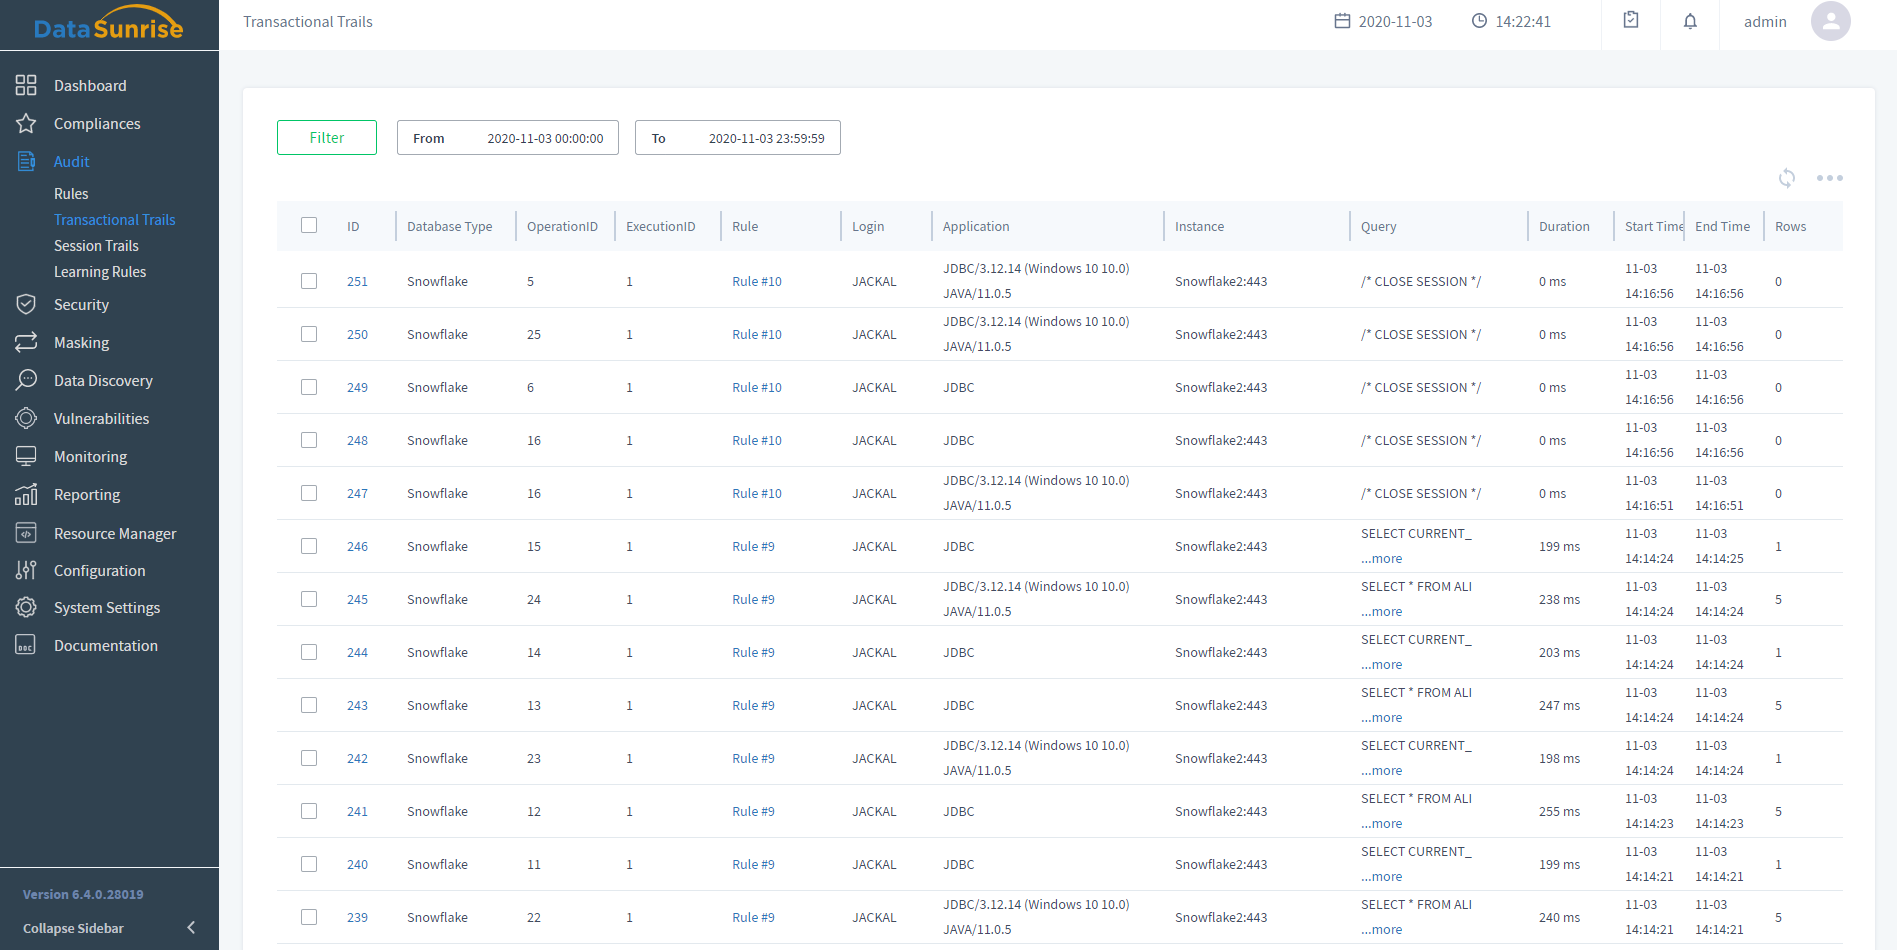
Task: Click the admin user avatar icon
Action: pos(1830,21)
